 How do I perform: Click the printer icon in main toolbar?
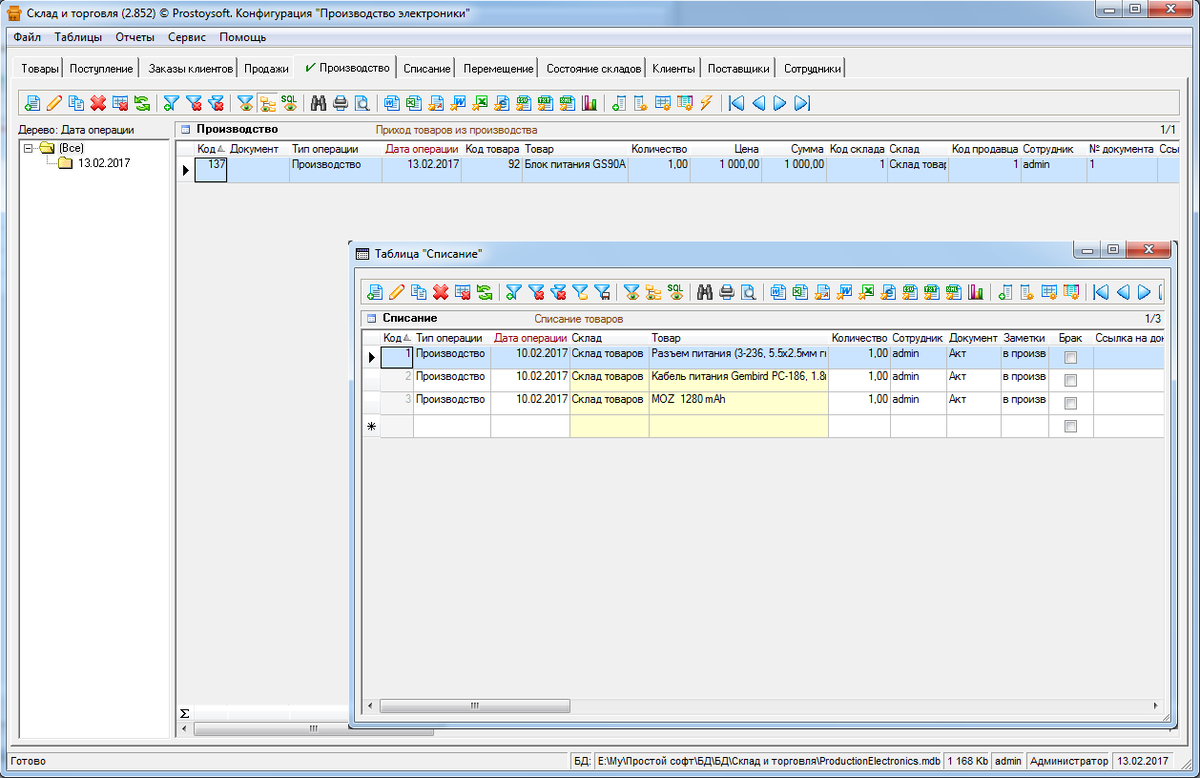(341, 103)
